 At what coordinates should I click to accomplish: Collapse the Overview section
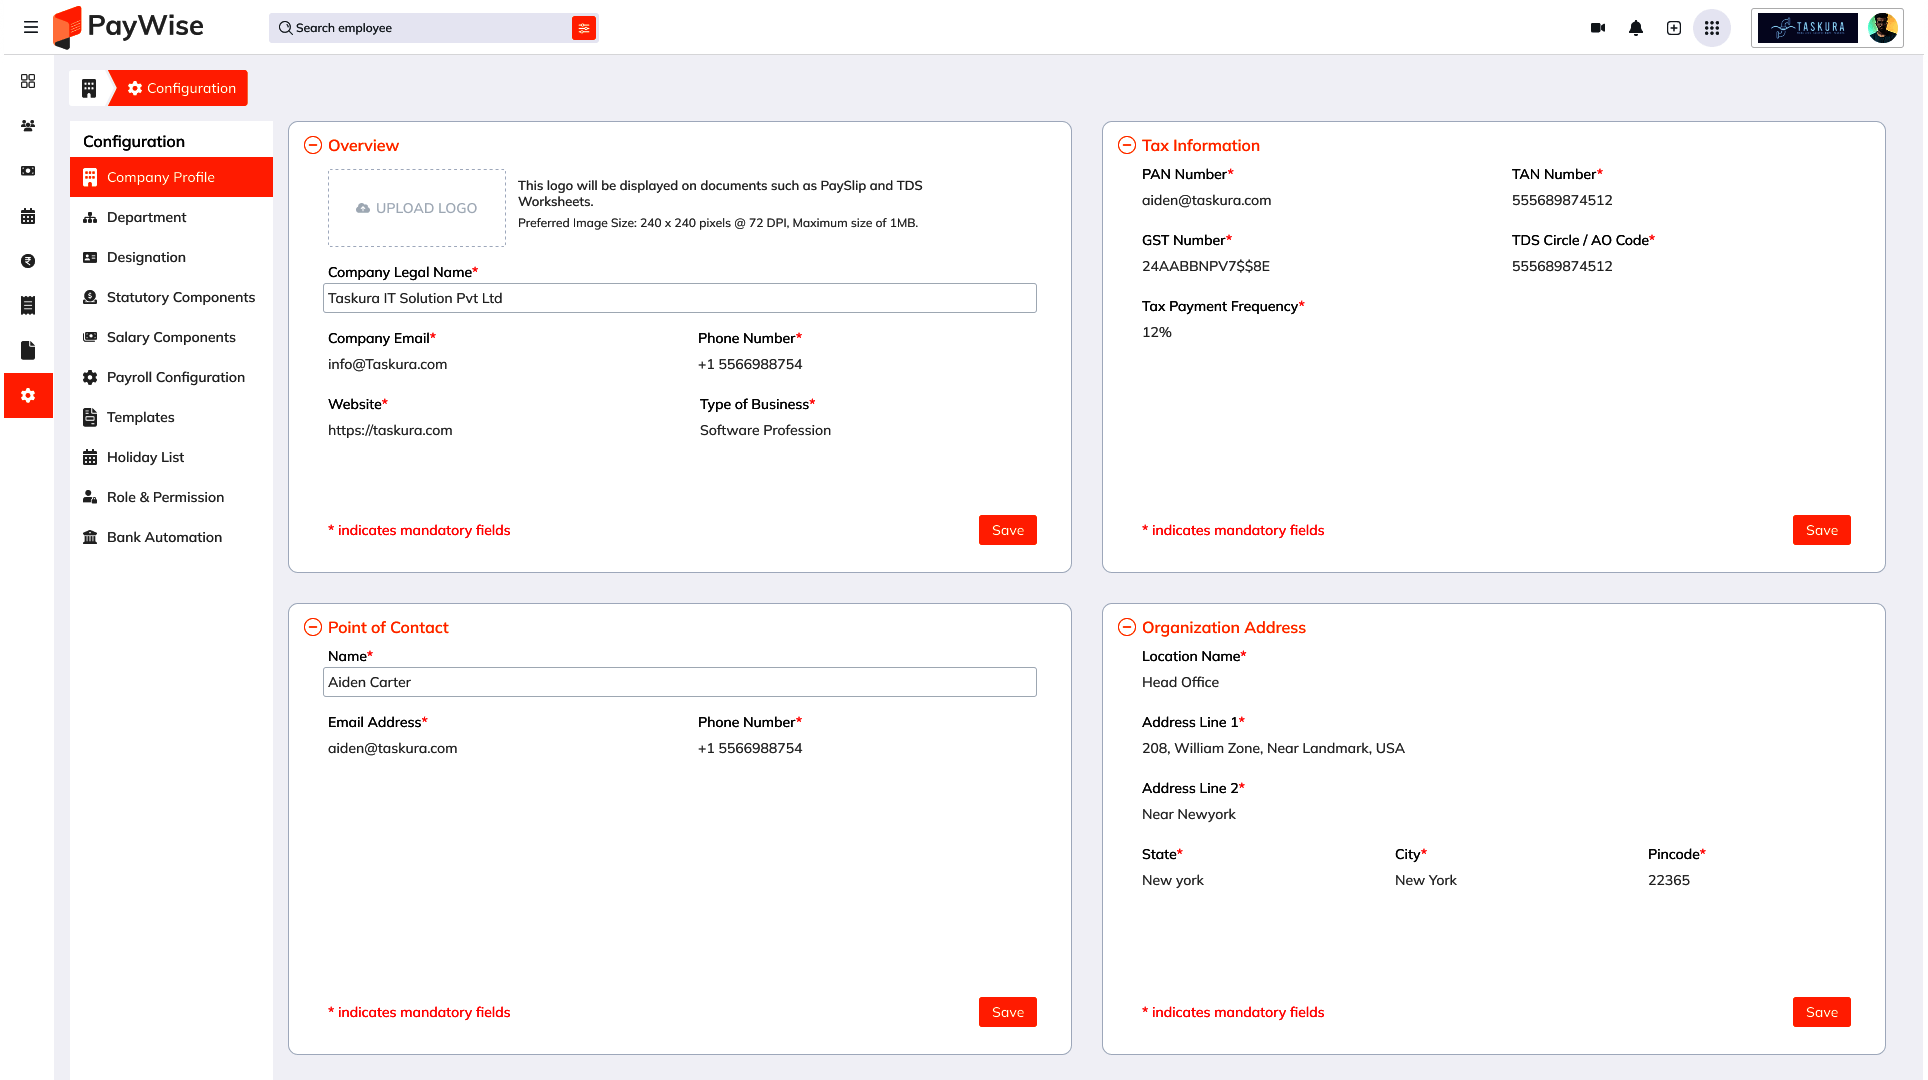pyautogui.click(x=313, y=145)
